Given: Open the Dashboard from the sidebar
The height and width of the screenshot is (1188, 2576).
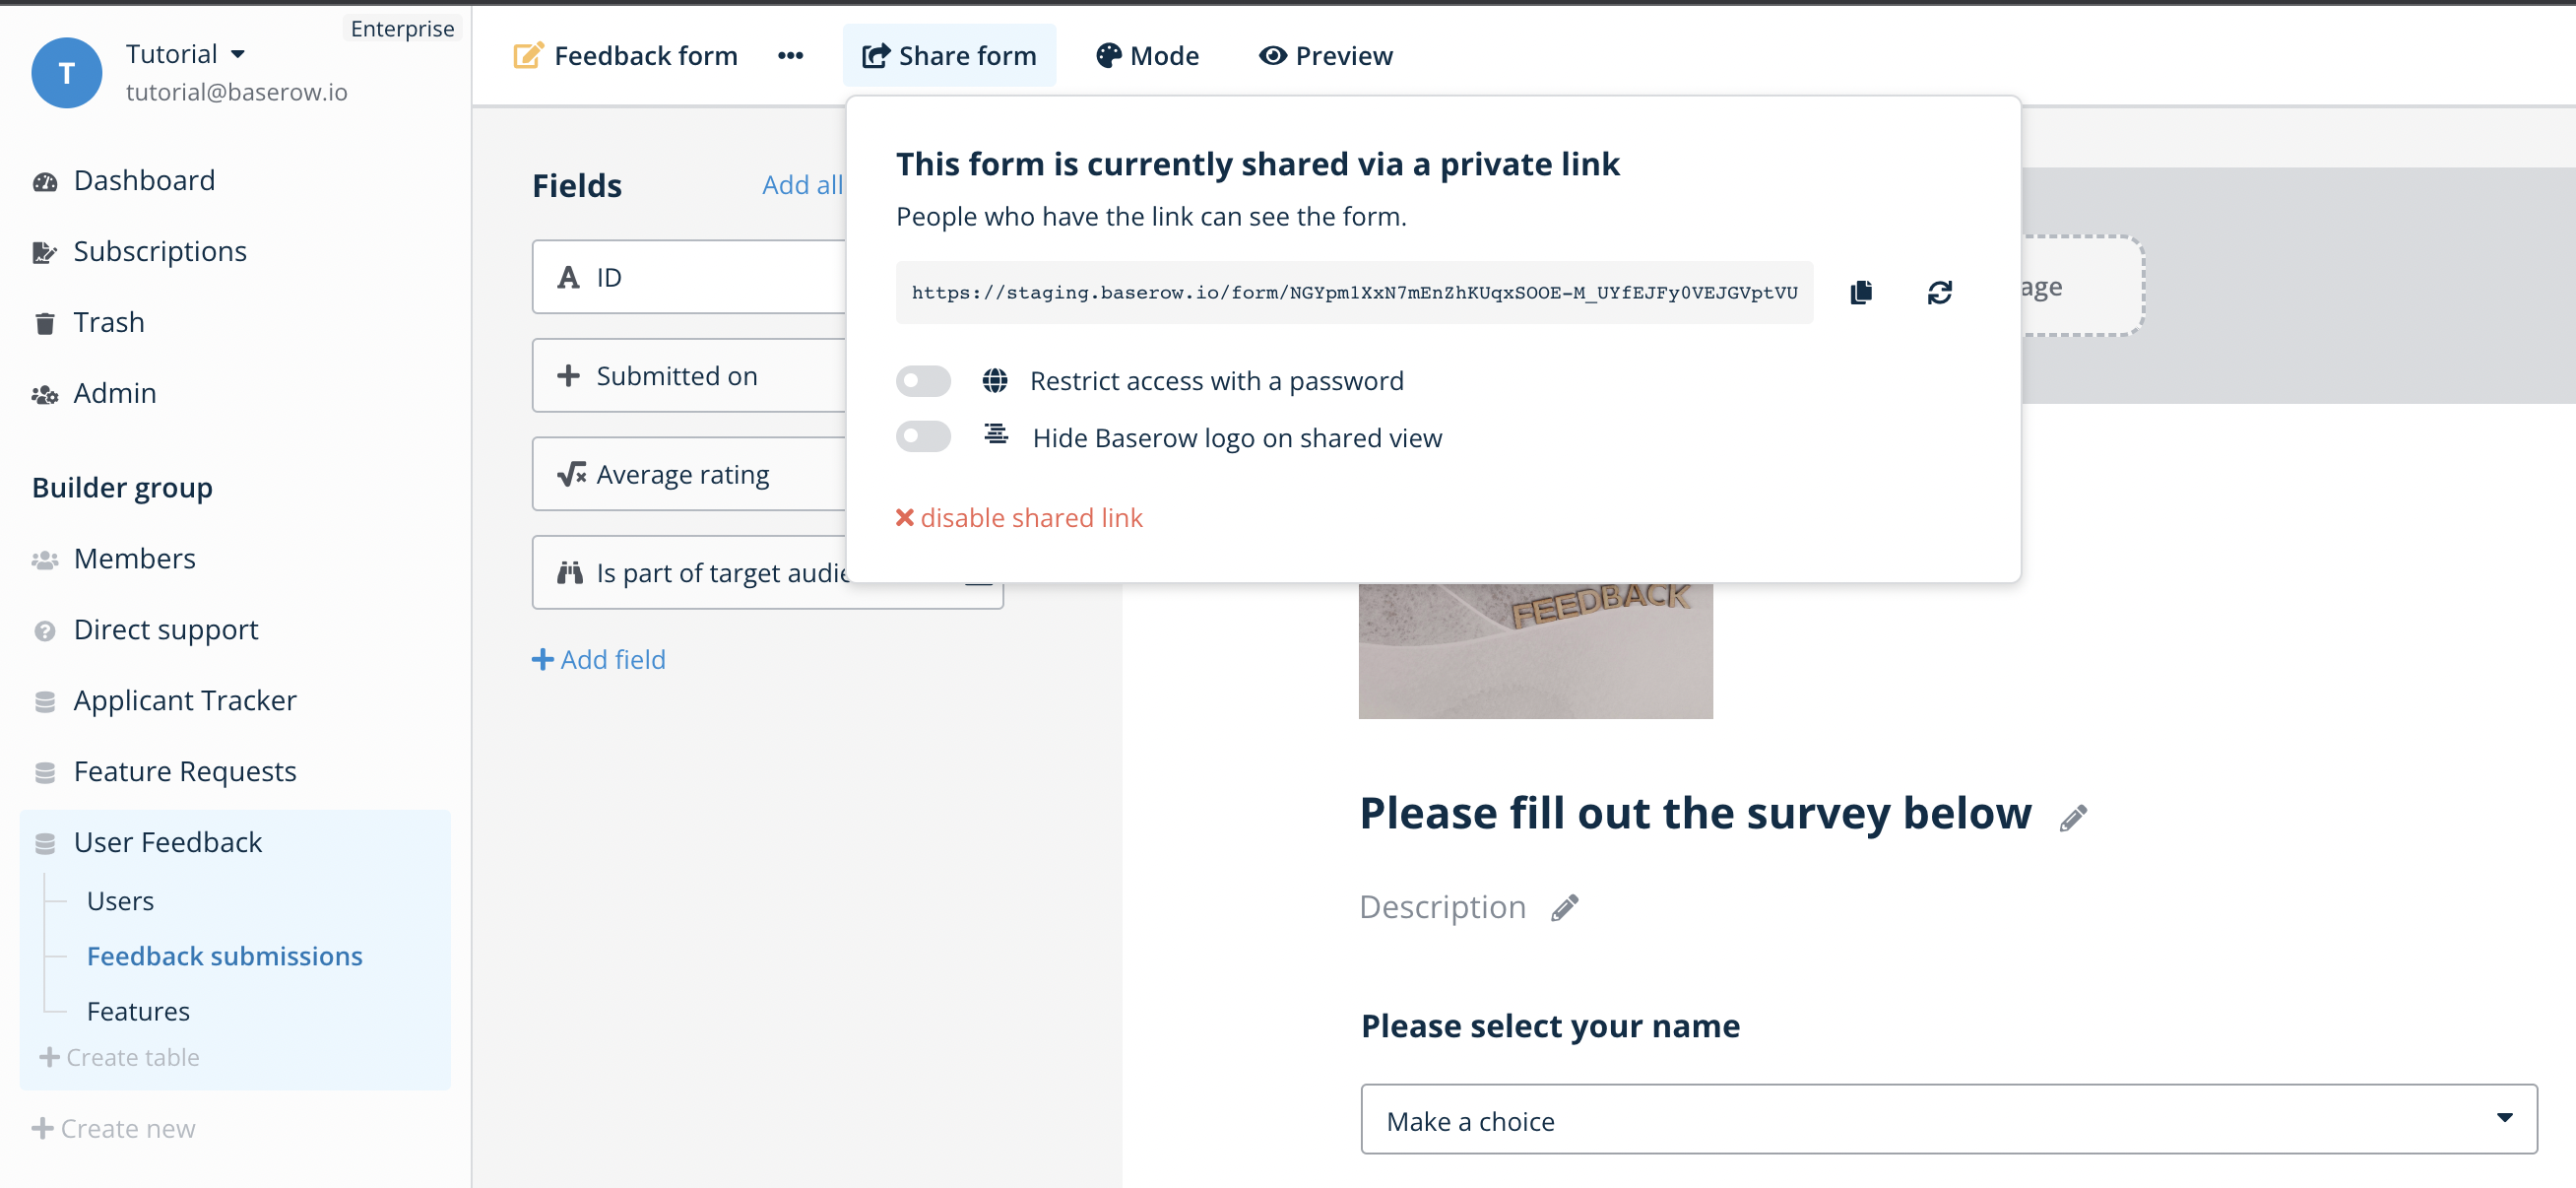Looking at the screenshot, I should tap(144, 179).
